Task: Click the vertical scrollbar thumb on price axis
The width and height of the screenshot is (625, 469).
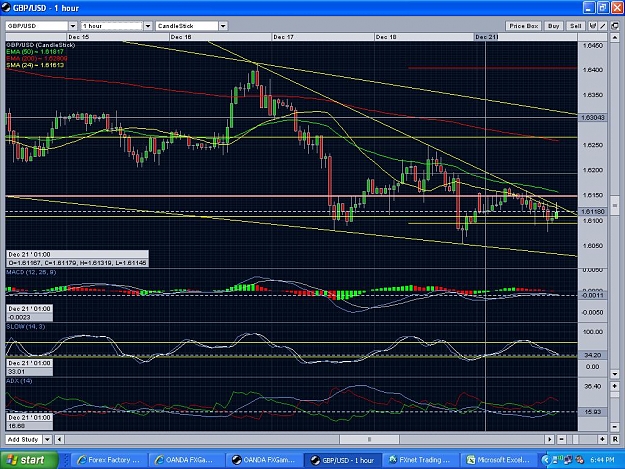Action: pyautogui.click(x=615, y=206)
